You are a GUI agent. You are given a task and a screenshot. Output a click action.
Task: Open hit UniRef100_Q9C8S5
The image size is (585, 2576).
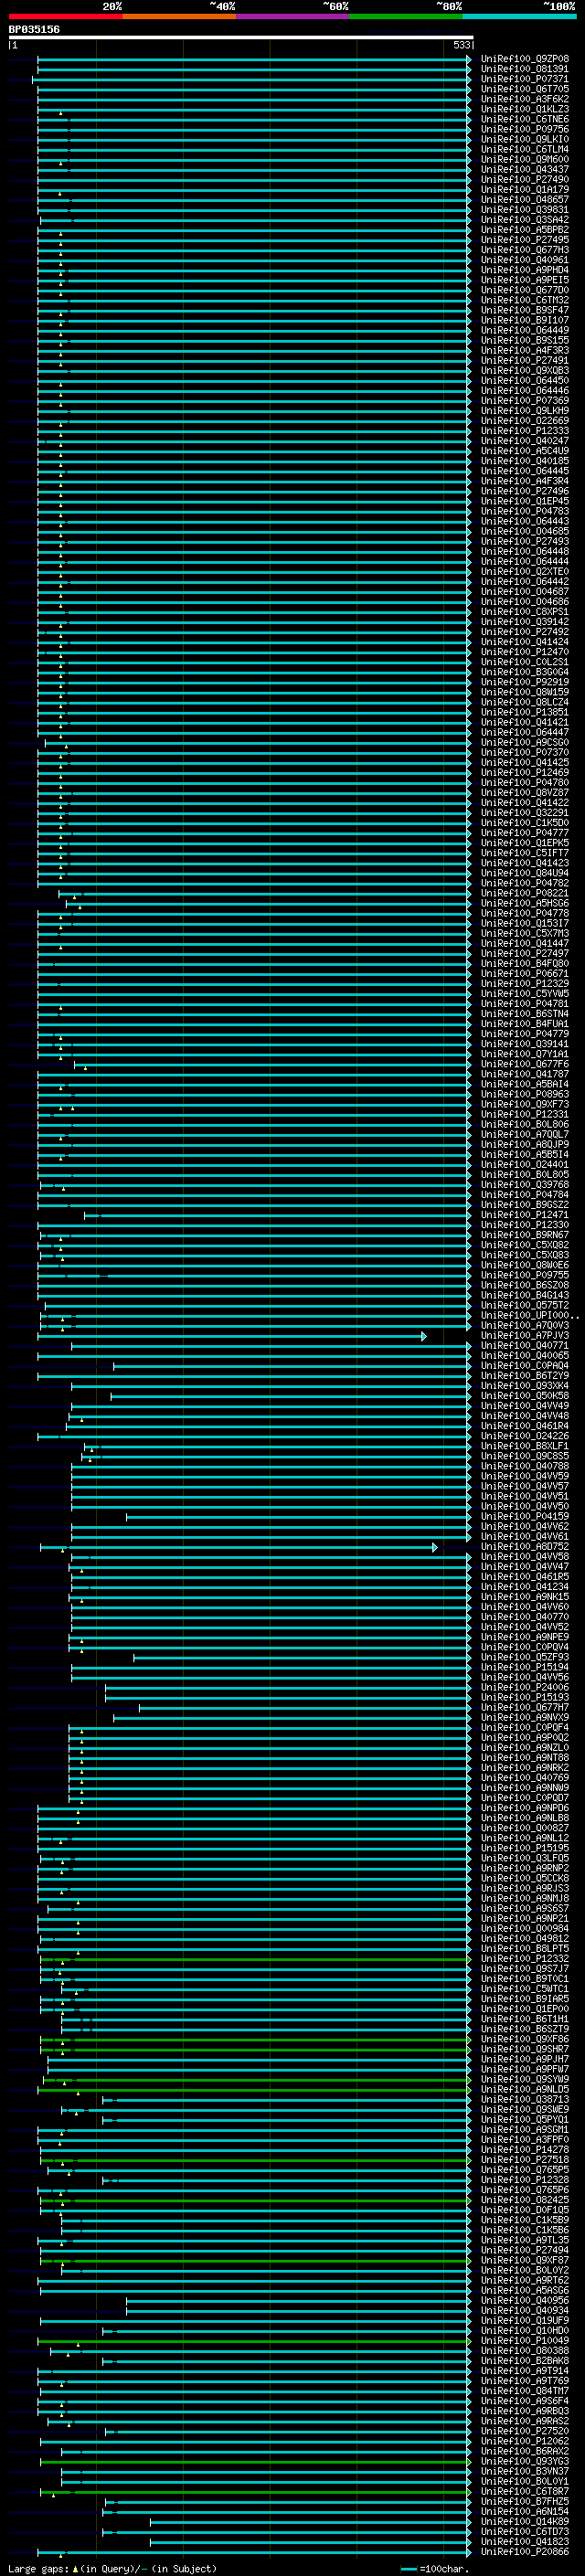click(x=525, y=1456)
